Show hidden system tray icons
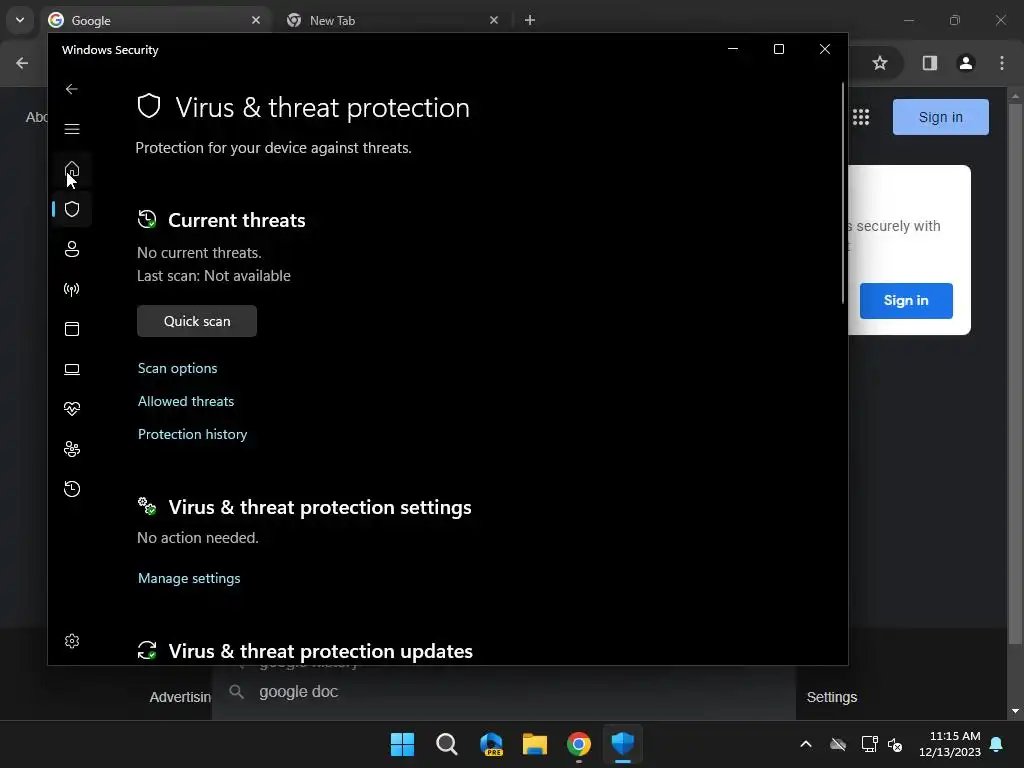Screen dimensions: 1024x768 (806, 744)
